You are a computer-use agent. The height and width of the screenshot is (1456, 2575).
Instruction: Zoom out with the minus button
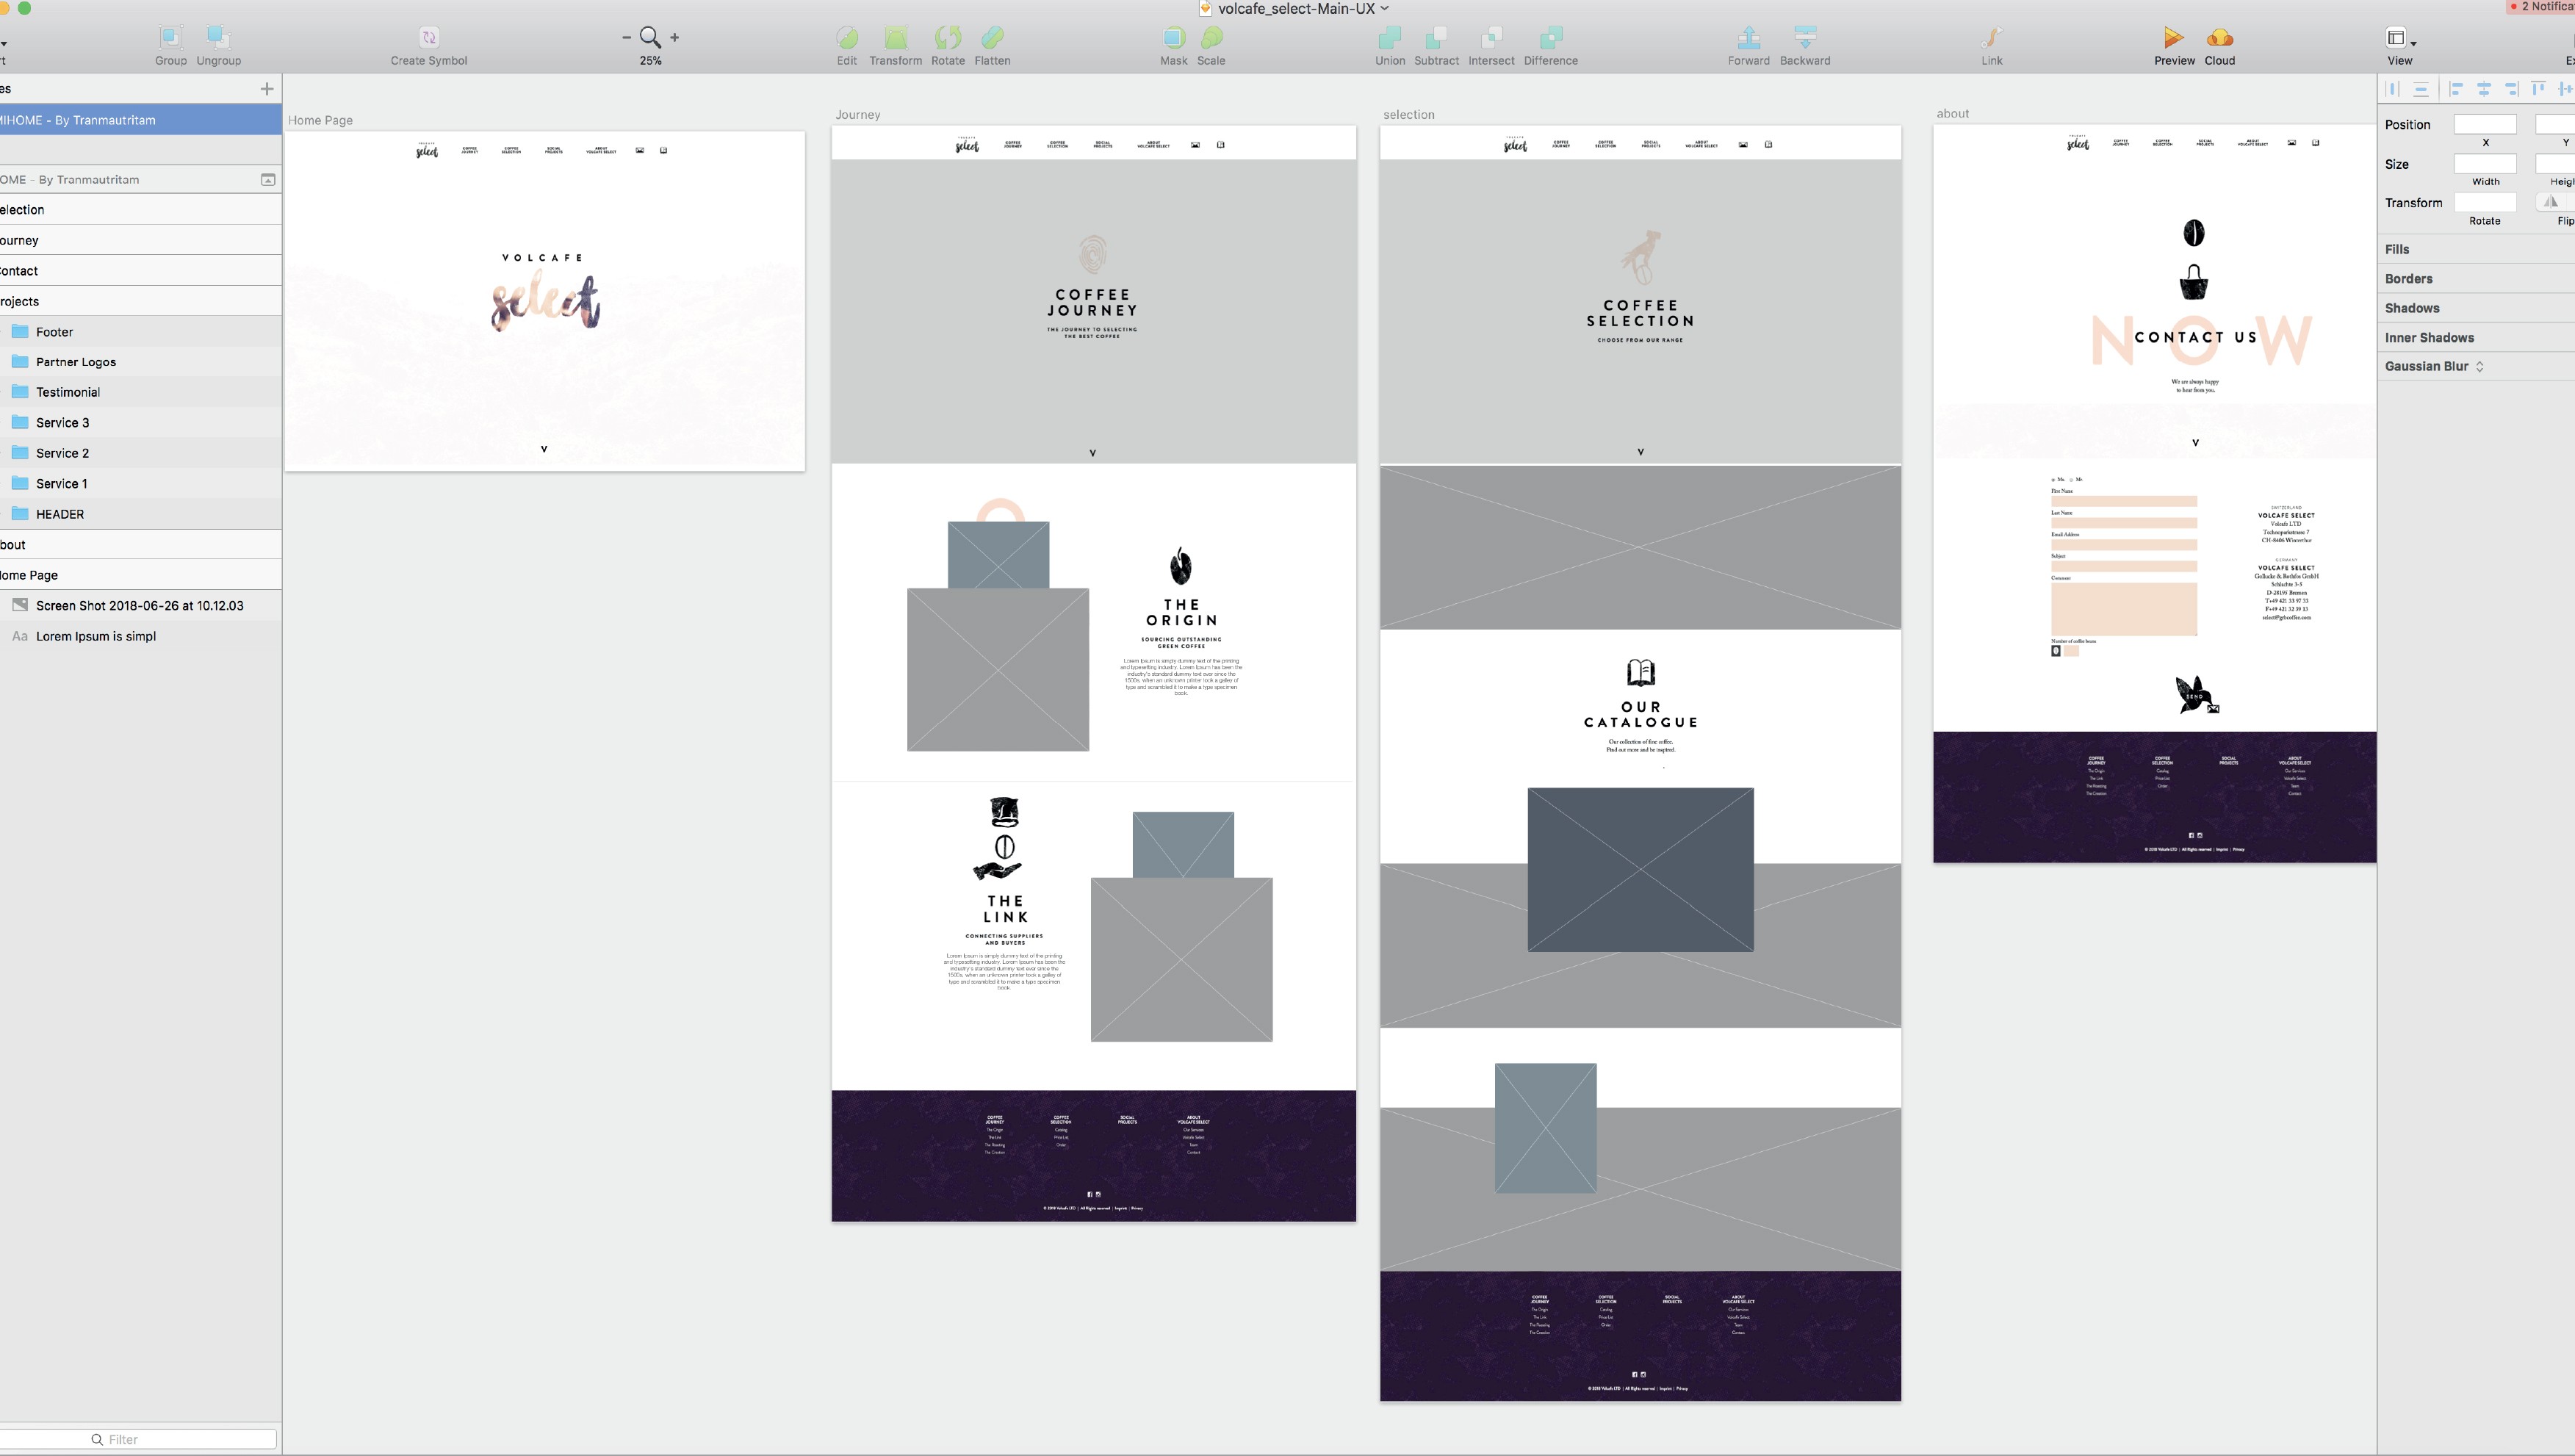(626, 37)
